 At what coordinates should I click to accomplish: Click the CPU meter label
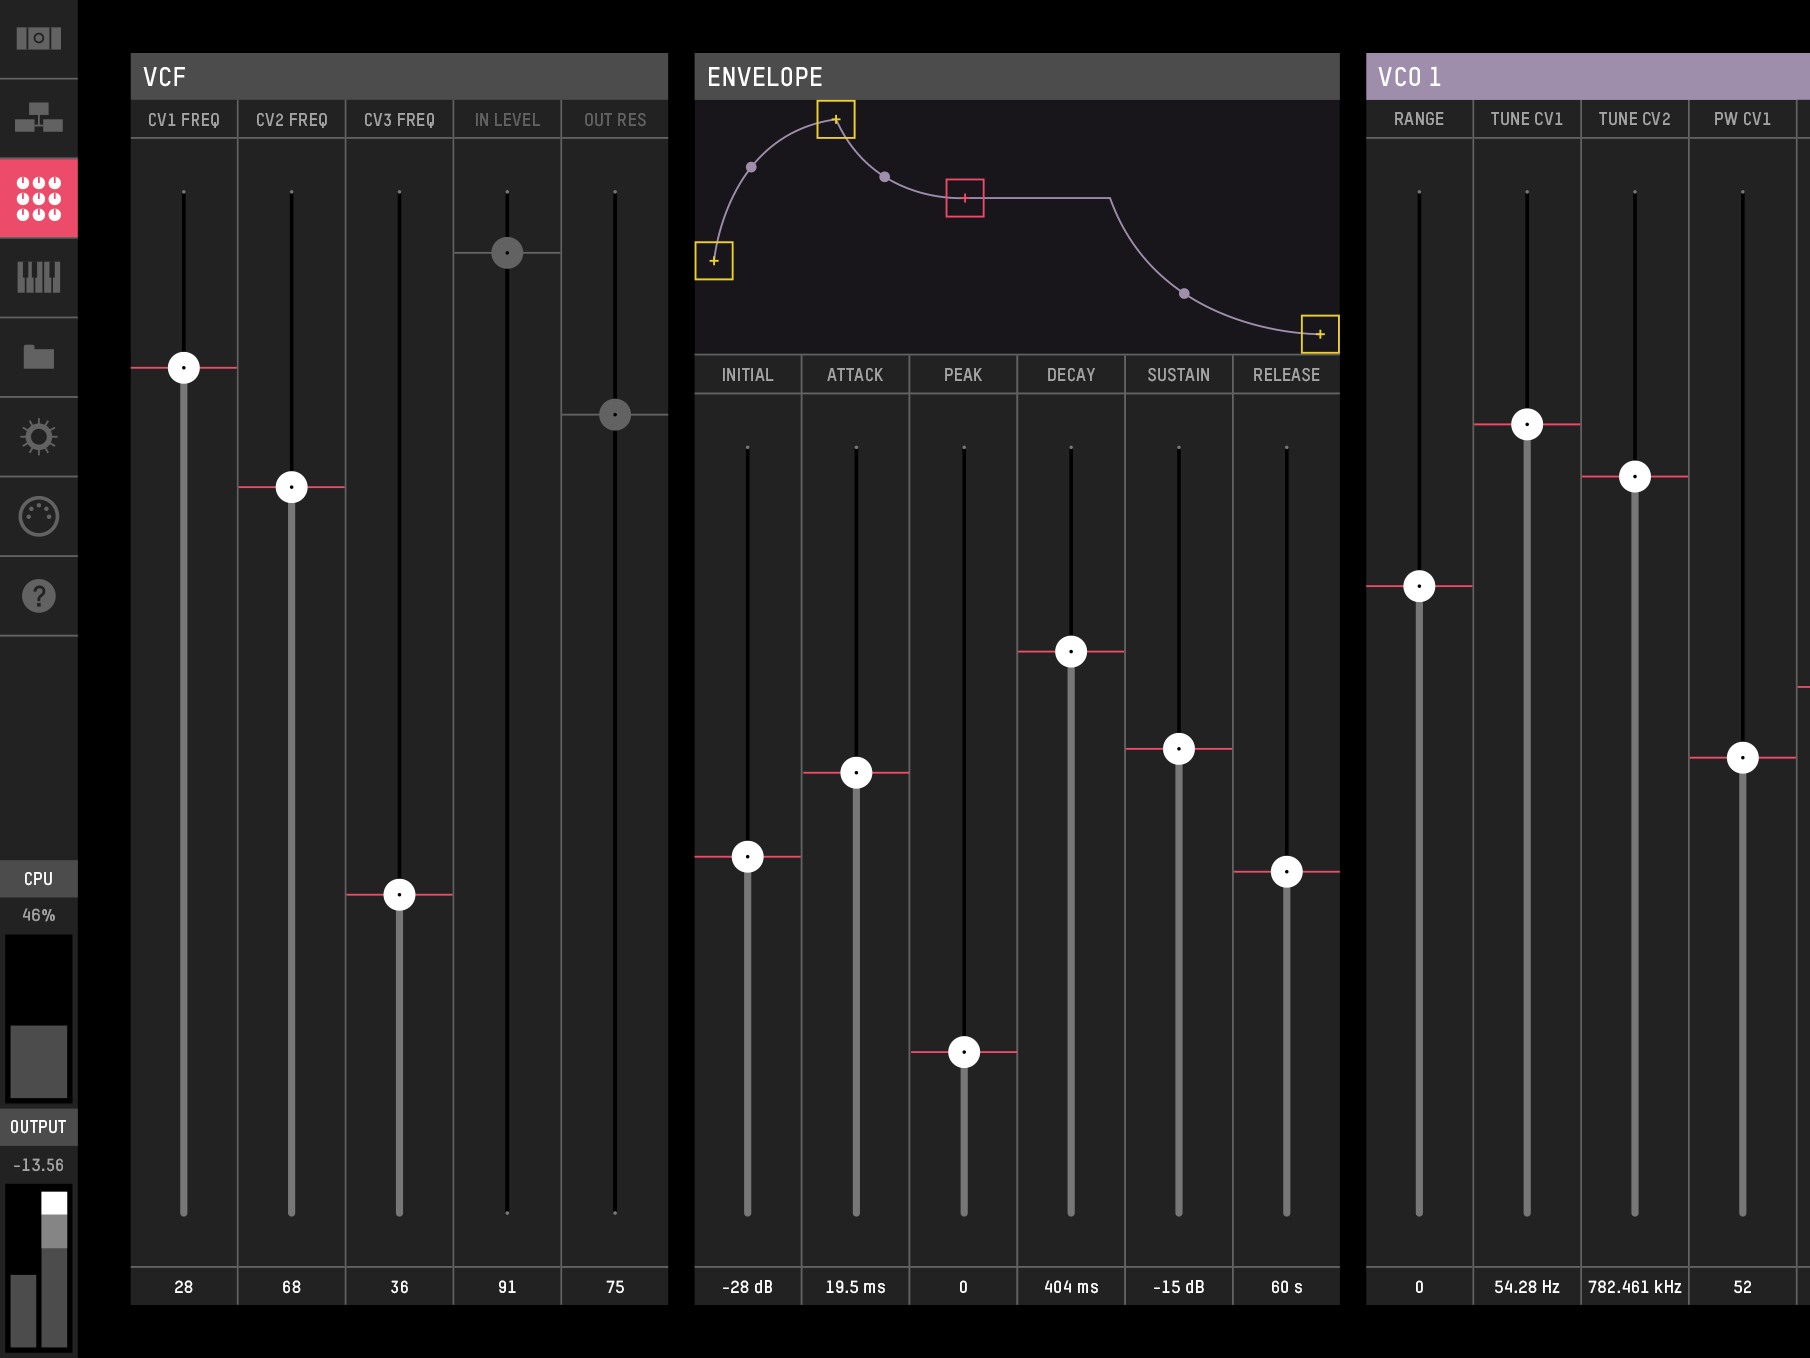click(38, 879)
